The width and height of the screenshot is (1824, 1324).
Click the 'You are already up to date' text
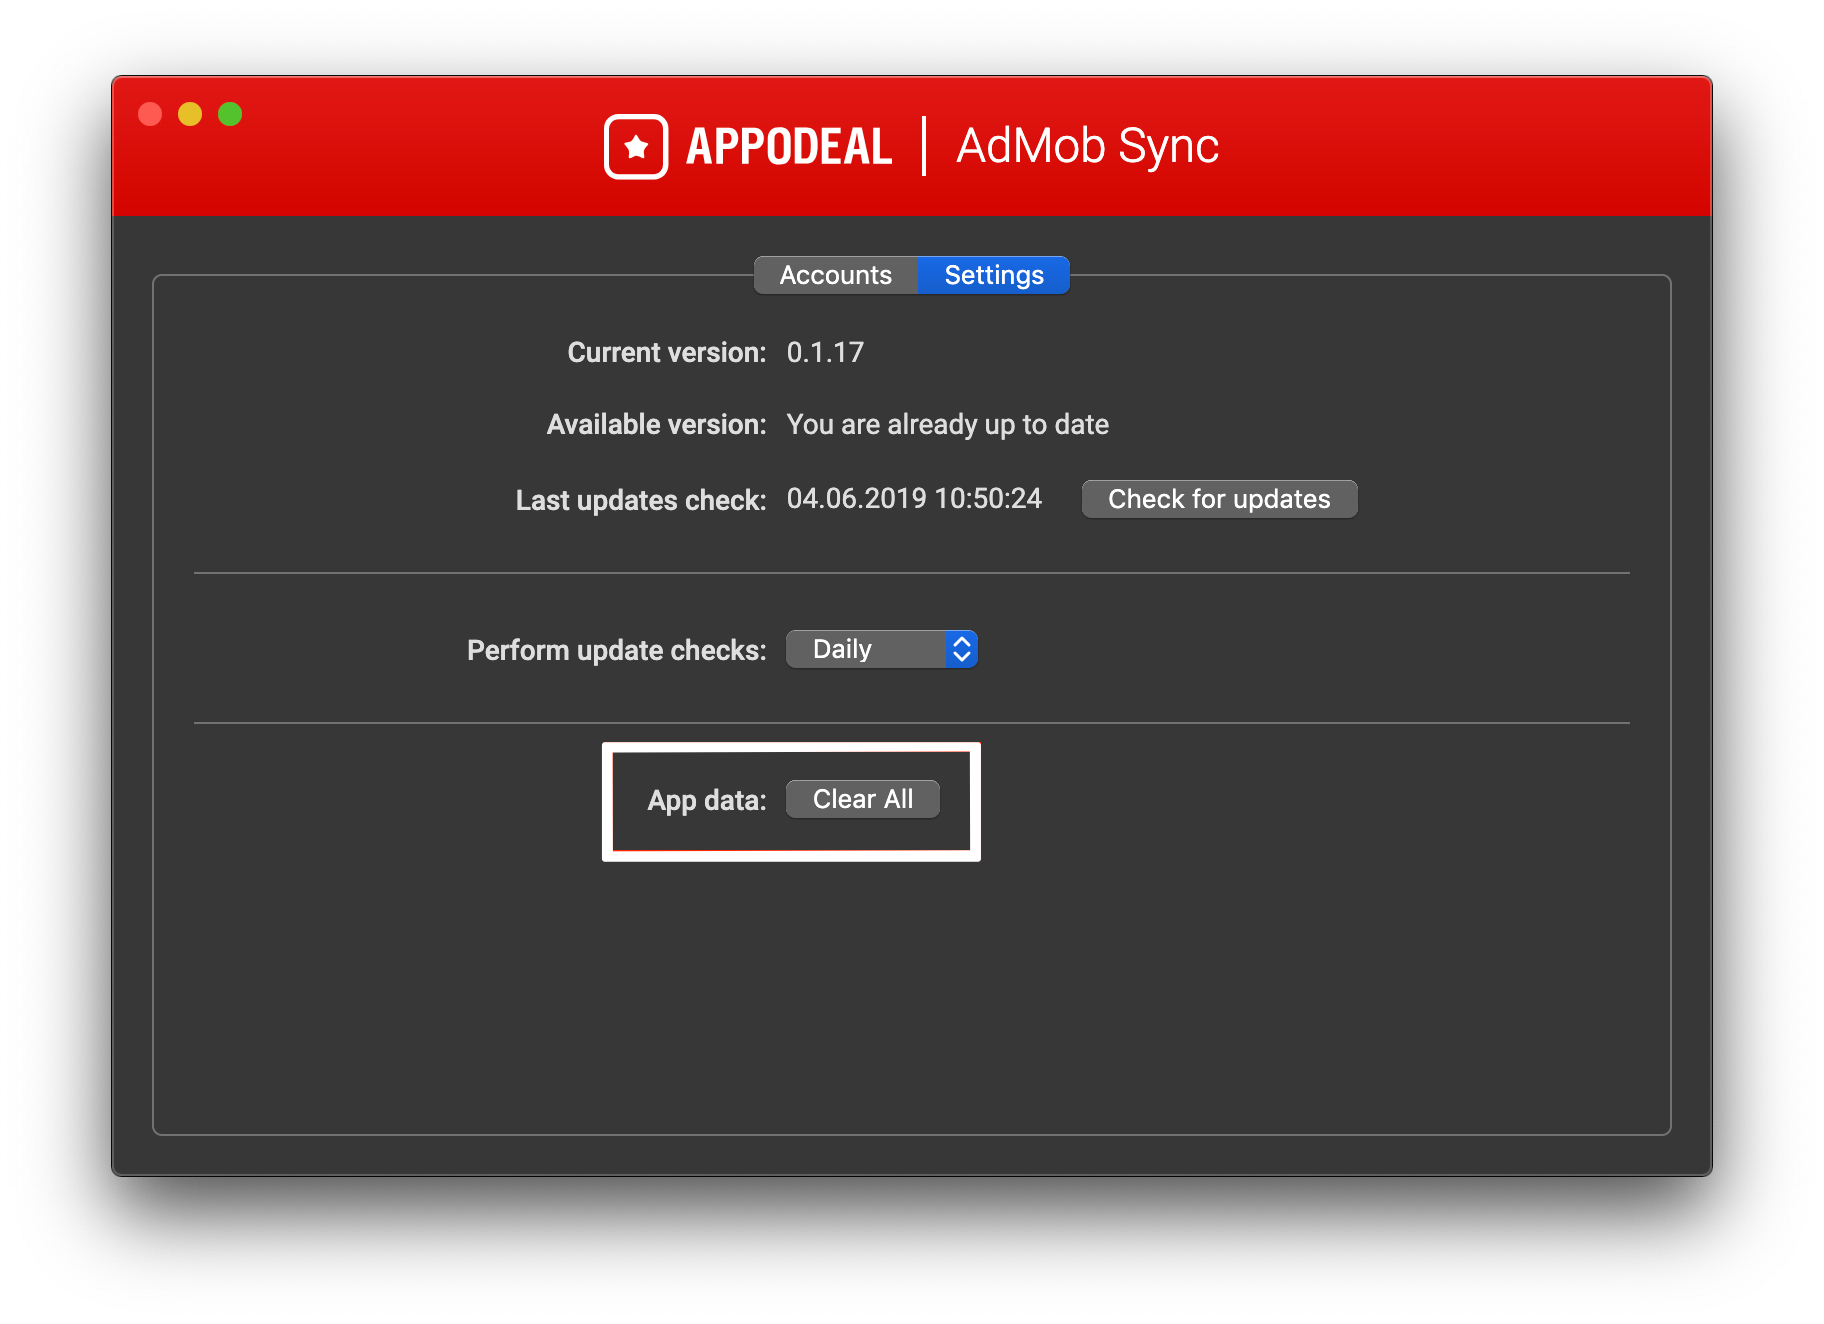[x=947, y=424]
